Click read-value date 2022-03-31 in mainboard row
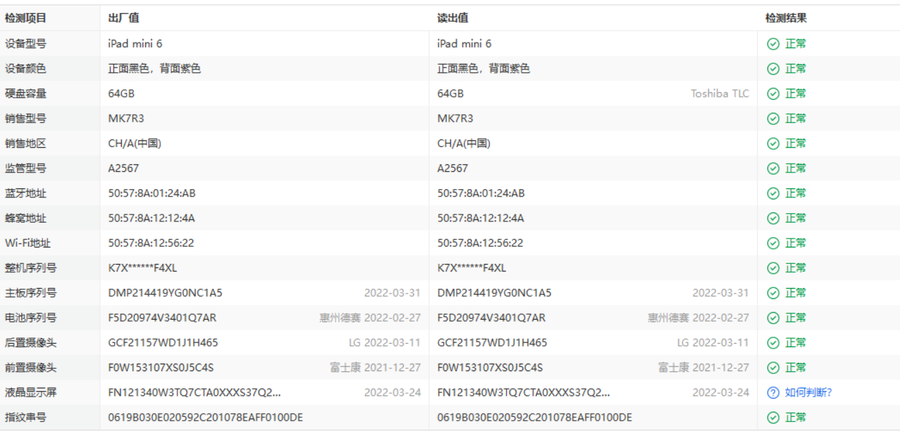 click(x=720, y=293)
